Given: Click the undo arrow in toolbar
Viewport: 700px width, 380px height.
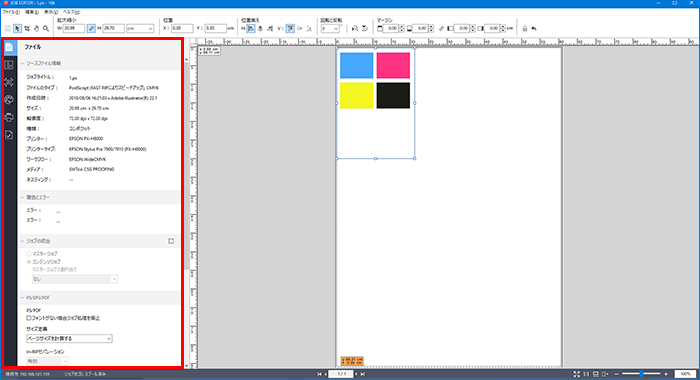Looking at the screenshot, I should (x=533, y=29).
